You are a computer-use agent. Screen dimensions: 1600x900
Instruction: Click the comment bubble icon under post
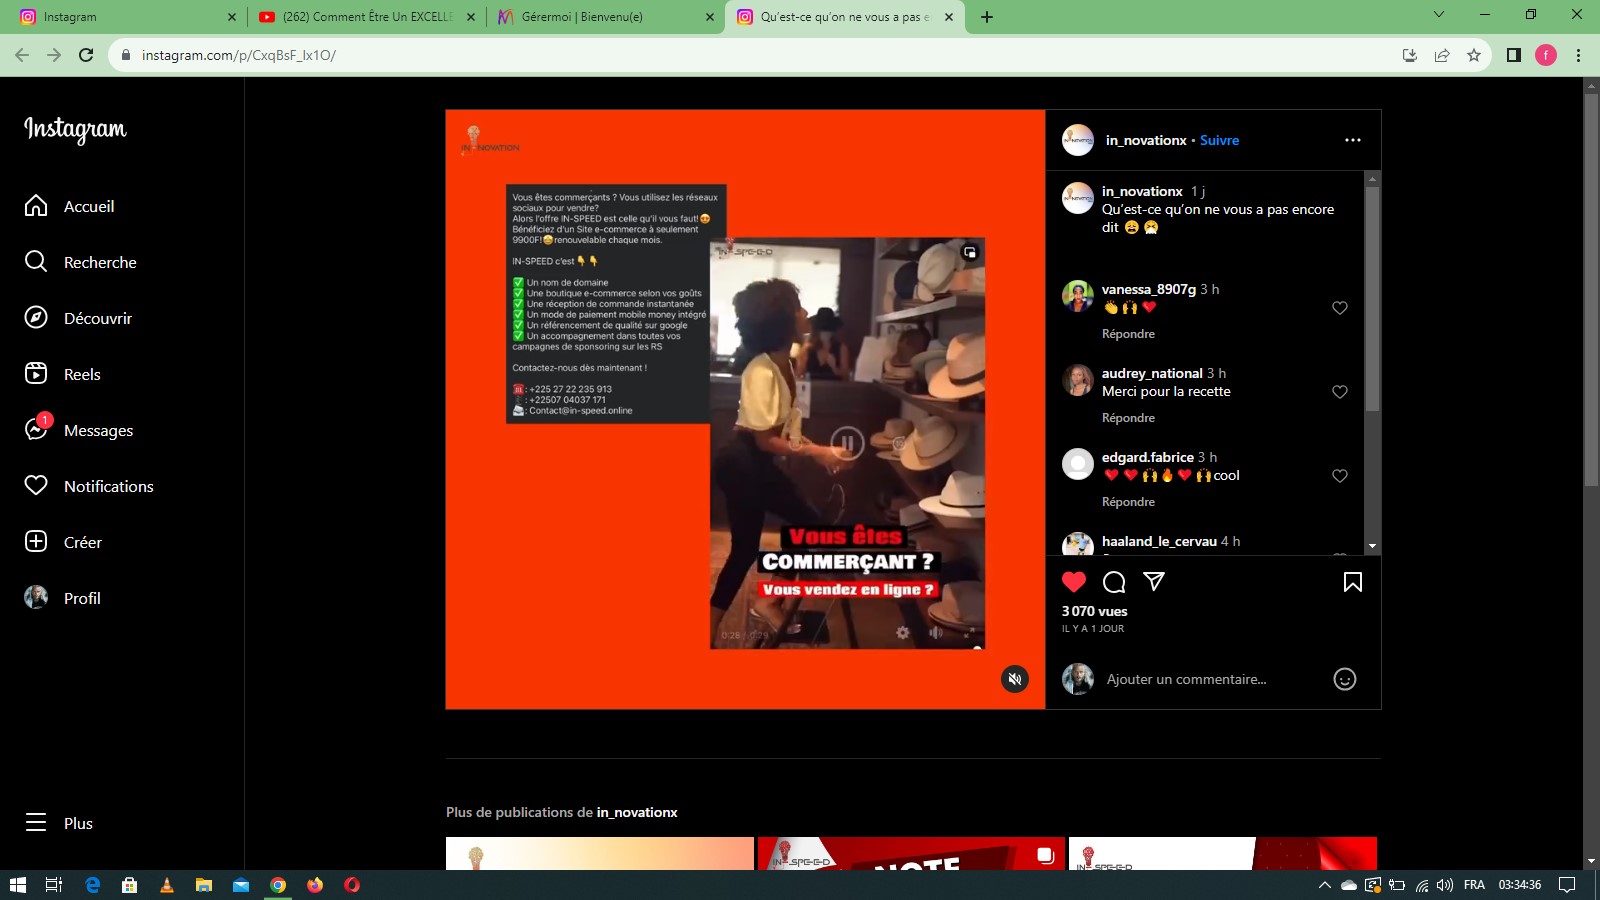[x=1114, y=582]
